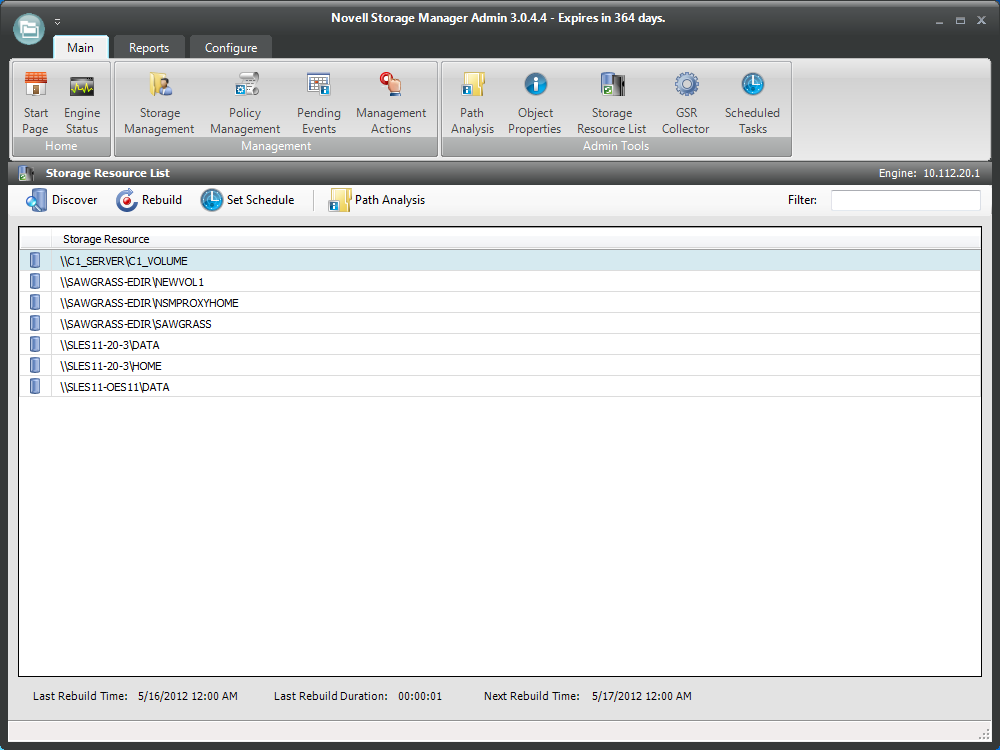
Task: Switch to the Main tab
Action: [80, 48]
